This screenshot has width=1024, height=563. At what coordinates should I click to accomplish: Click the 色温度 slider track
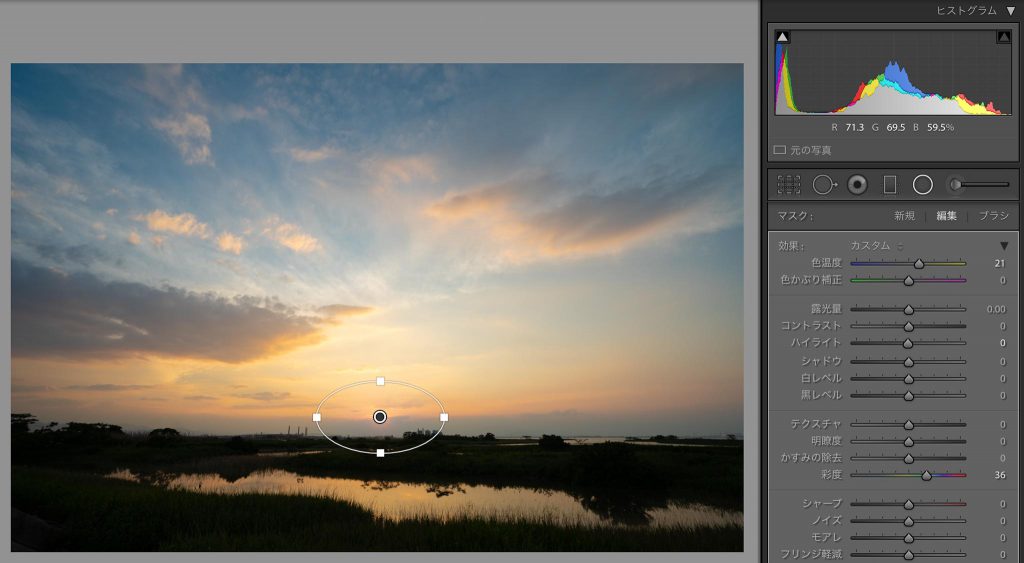[x=908, y=264]
